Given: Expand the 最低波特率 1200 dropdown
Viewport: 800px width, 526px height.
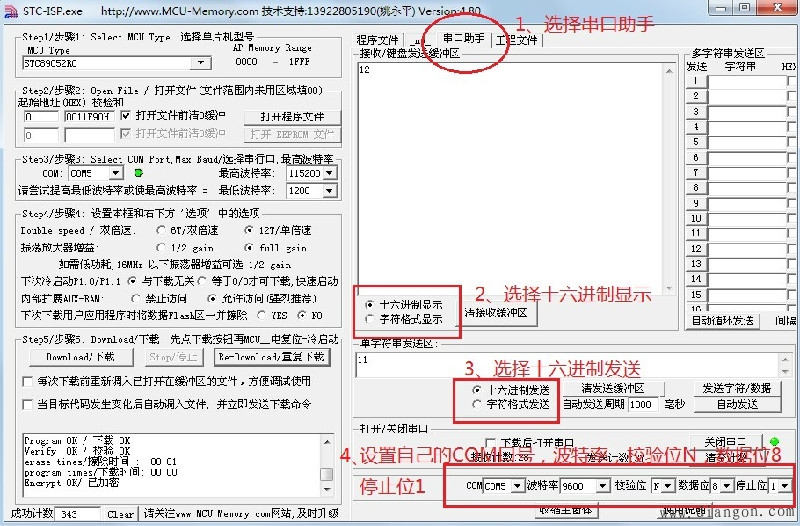Looking at the screenshot, I should (x=330, y=191).
